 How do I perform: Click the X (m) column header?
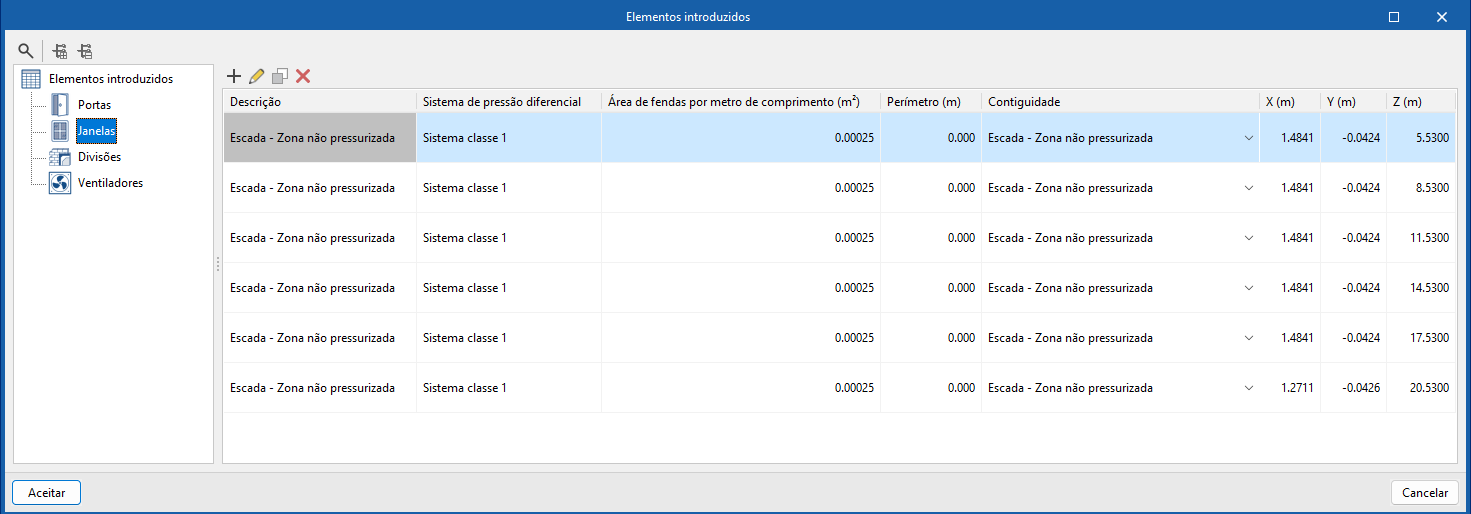point(1289,102)
